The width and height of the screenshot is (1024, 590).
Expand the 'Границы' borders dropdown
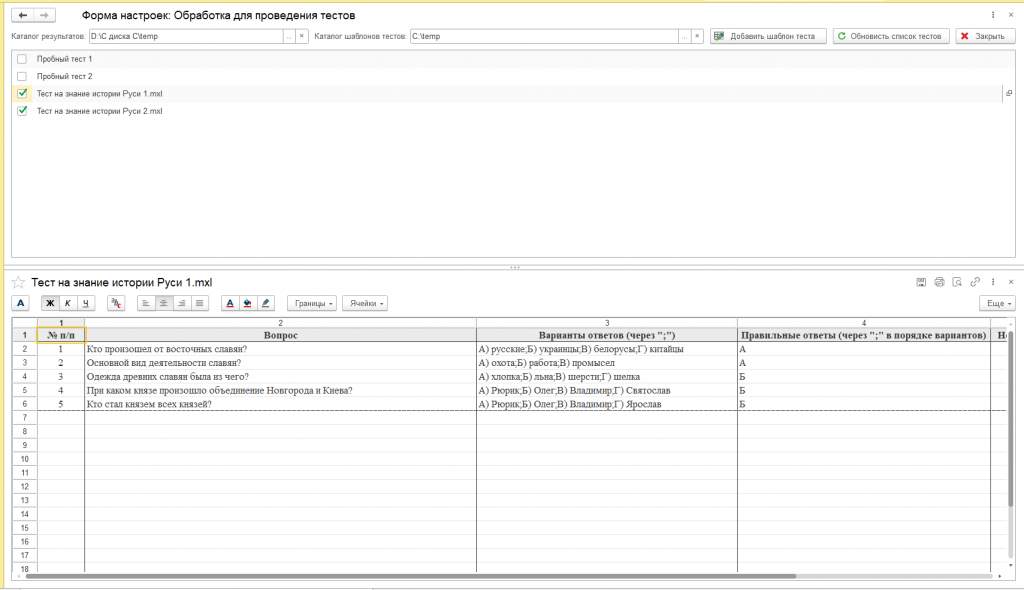(x=311, y=303)
